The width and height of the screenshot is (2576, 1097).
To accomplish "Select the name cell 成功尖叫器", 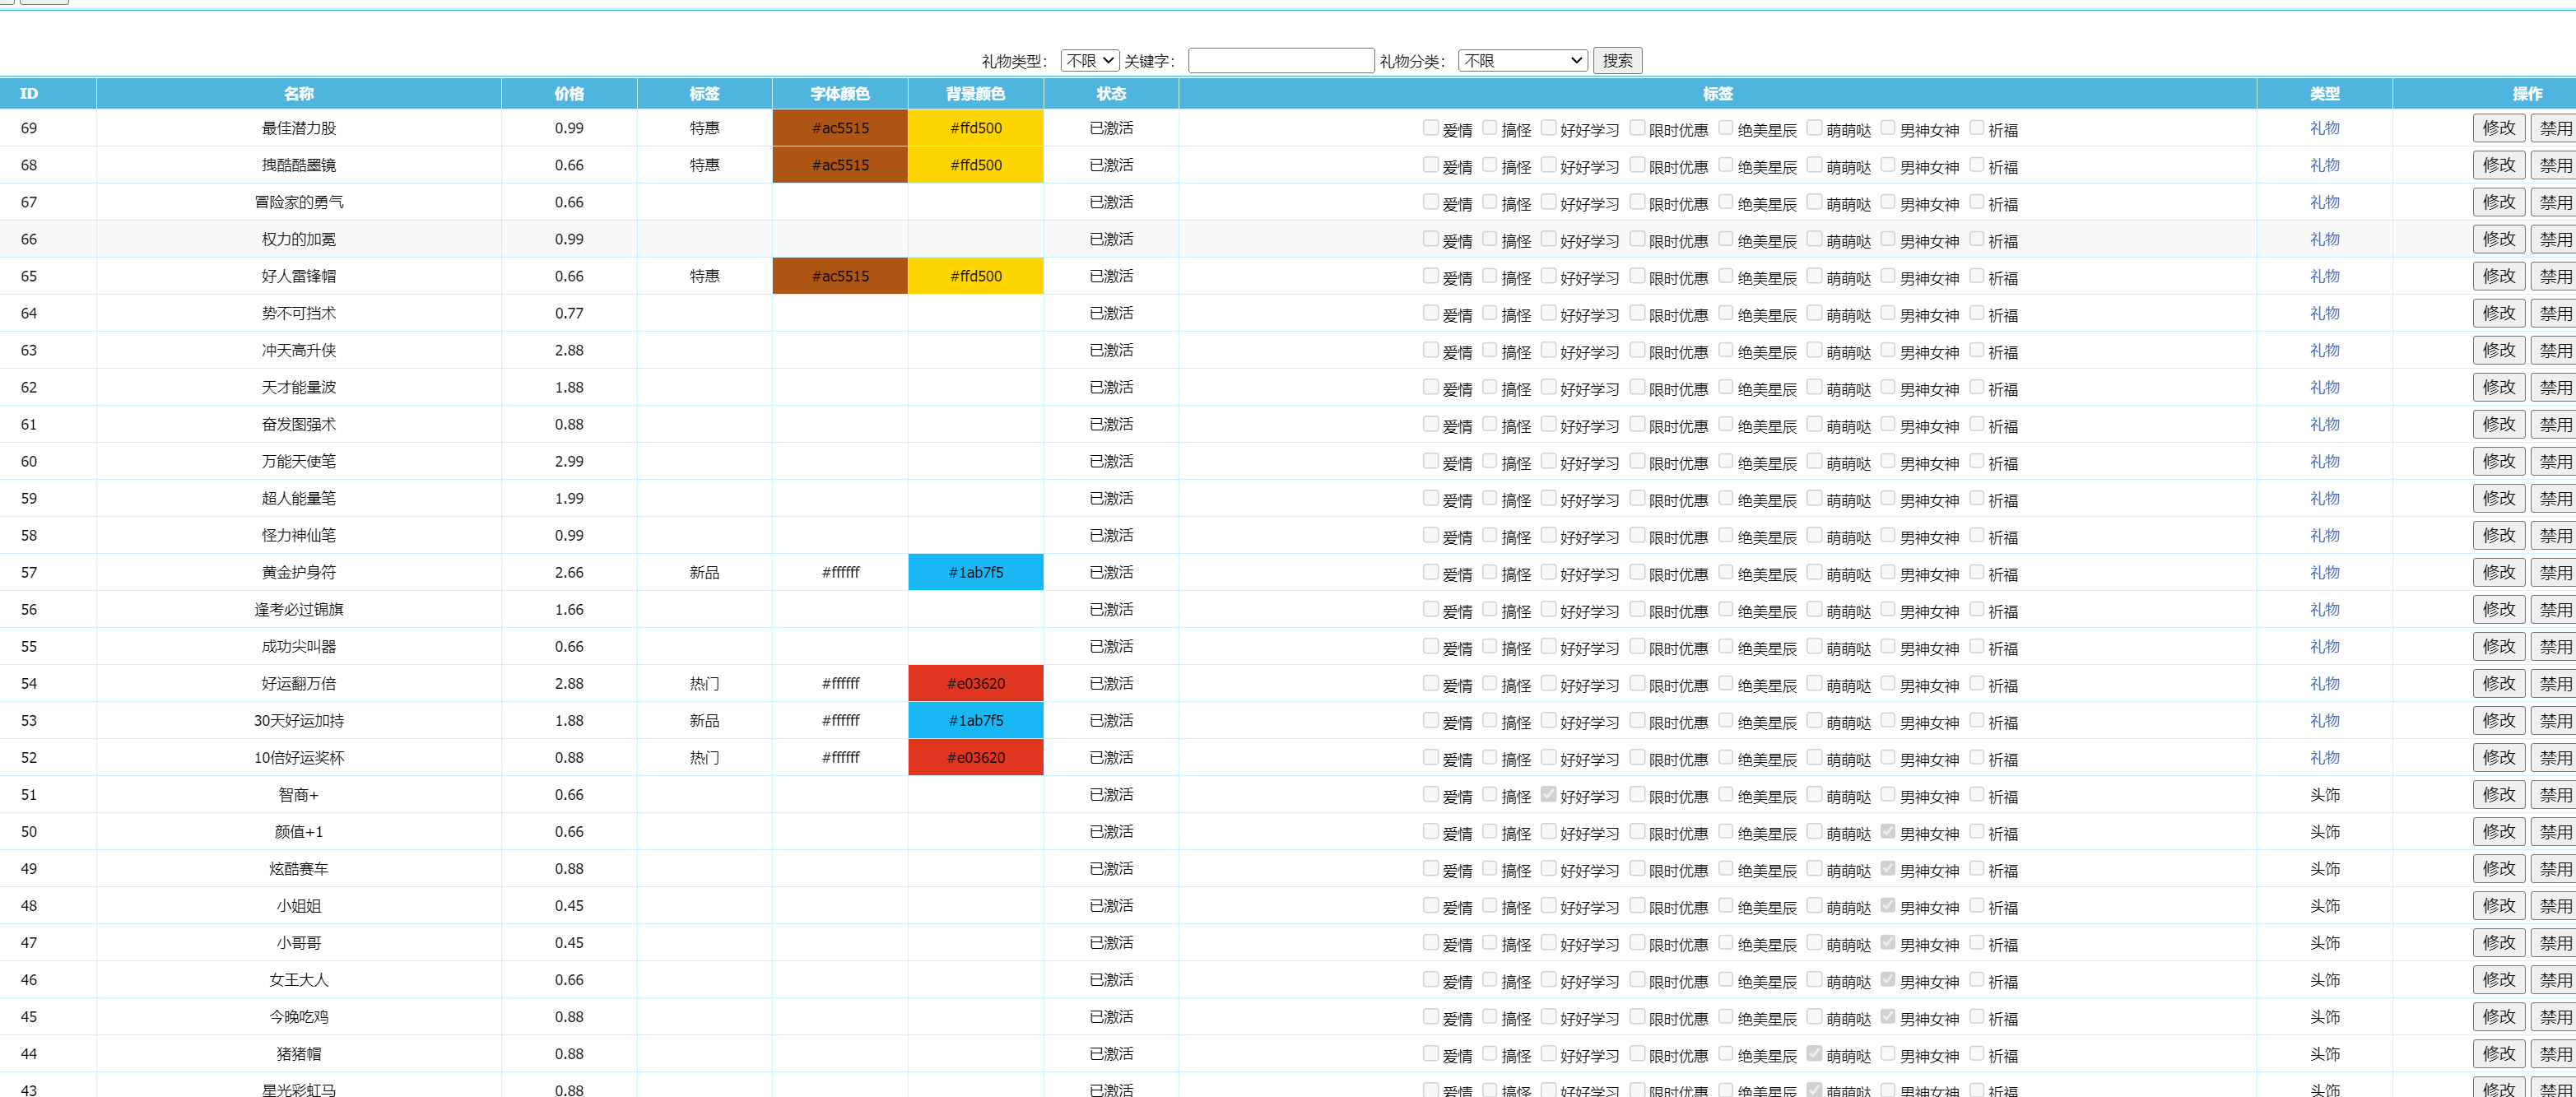I will [x=299, y=646].
